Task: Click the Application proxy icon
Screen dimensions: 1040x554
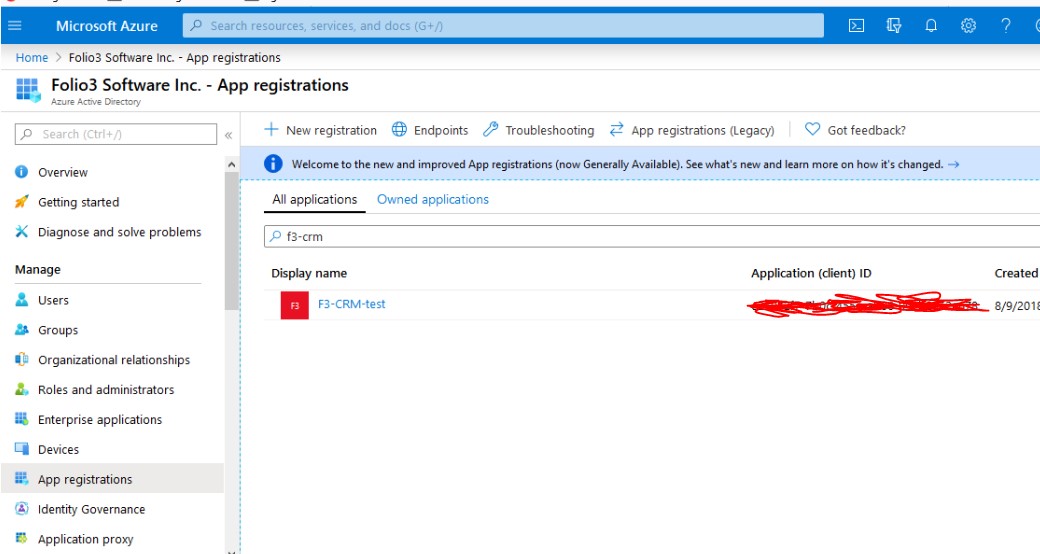Action: pyautogui.click(x=21, y=538)
